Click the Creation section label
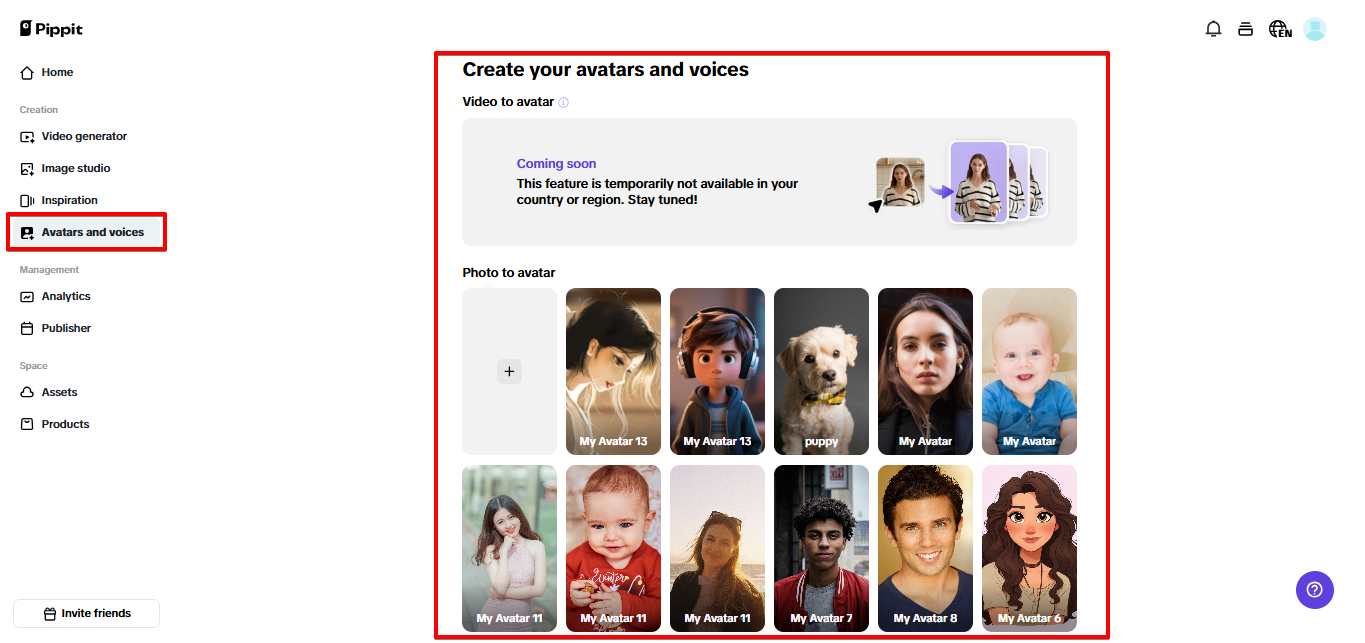The width and height of the screenshot is (1365, 643). click(x=39, y=110)
